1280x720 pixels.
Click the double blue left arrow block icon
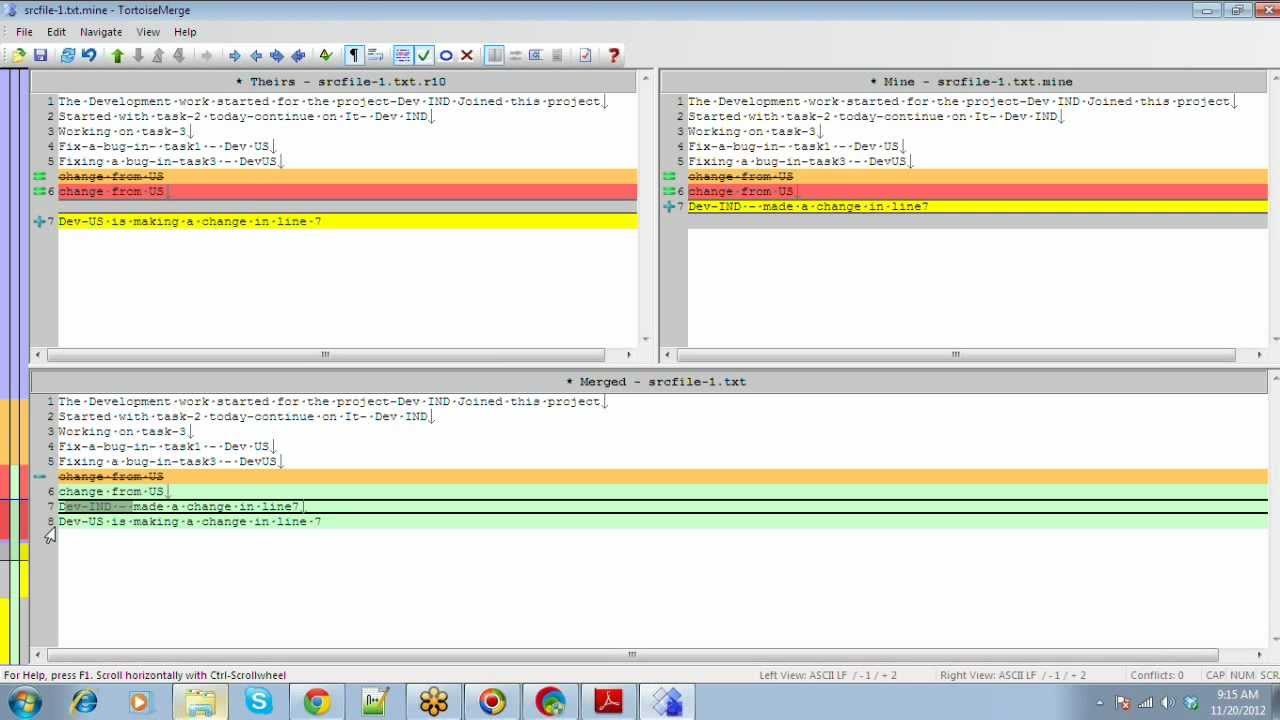[298, 56]
